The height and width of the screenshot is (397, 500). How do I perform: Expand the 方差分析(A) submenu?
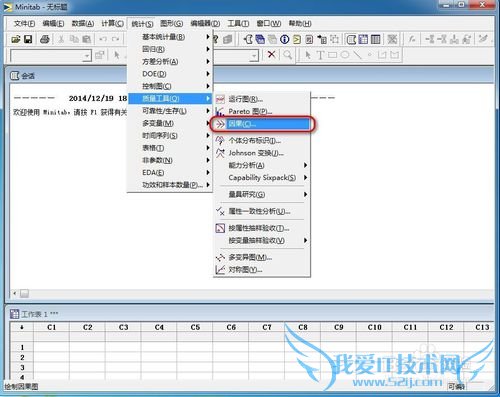tap(170, 61)
